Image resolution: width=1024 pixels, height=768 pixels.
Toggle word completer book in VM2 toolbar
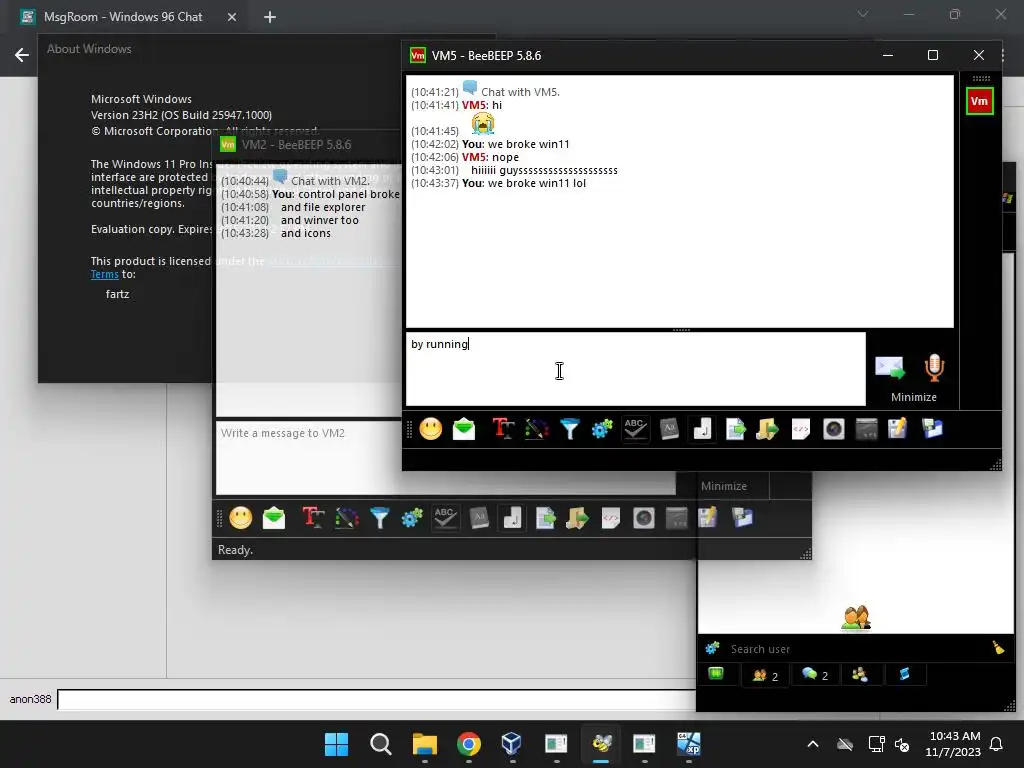(x=479, y=518)
